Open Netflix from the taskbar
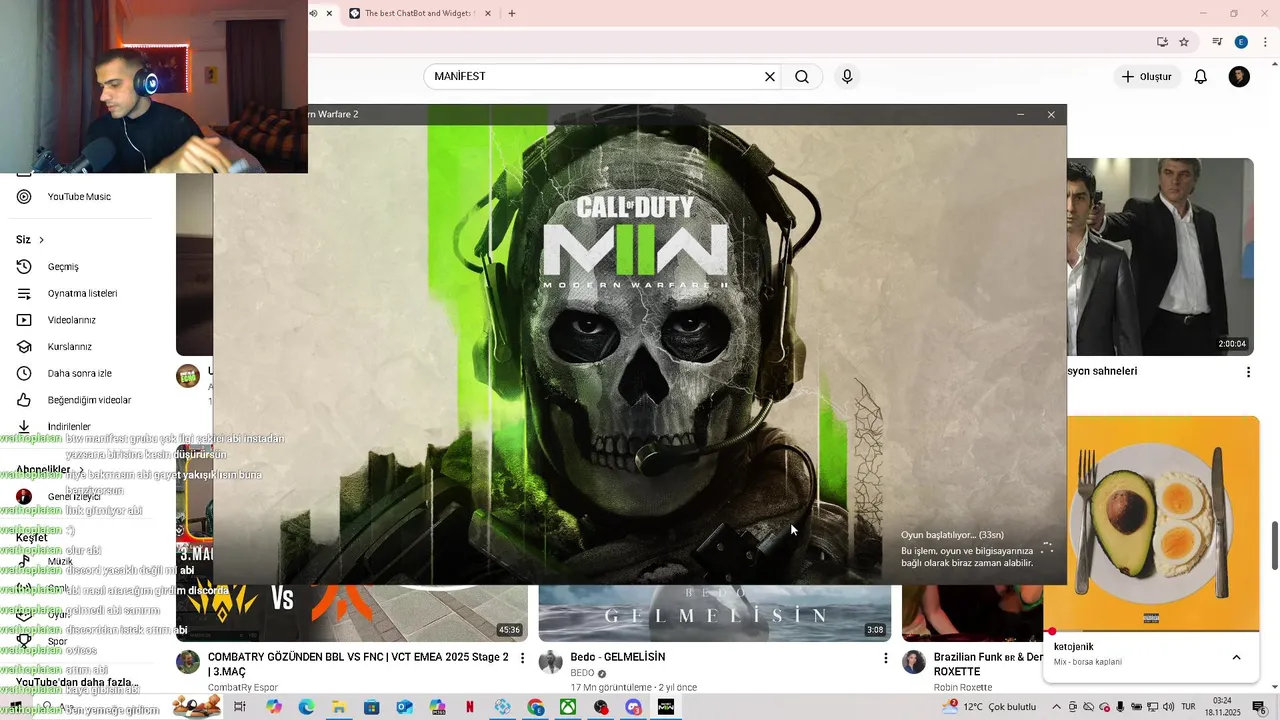This screenshot has width=1280, height=720. 469,707
